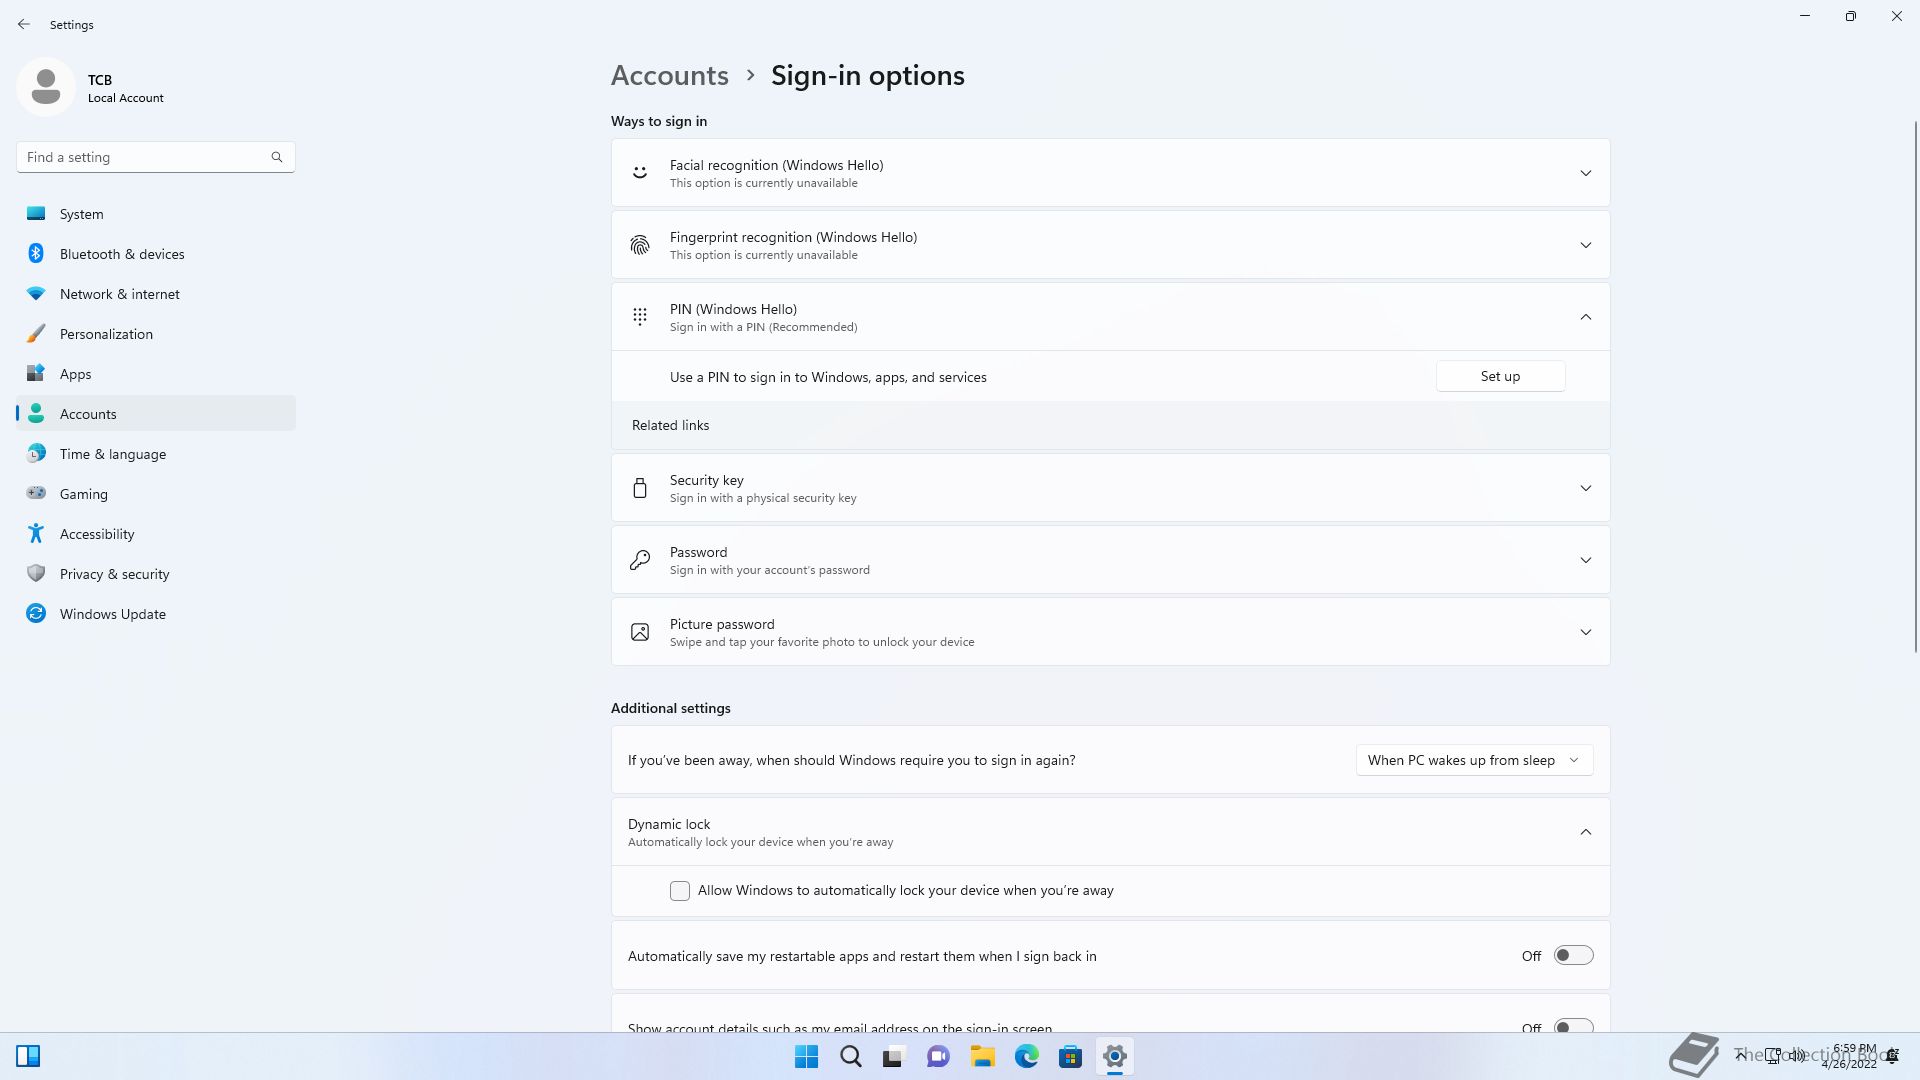
Task: Select Privacy & security category
Action: pyautogui.click(x=156, y=574)
